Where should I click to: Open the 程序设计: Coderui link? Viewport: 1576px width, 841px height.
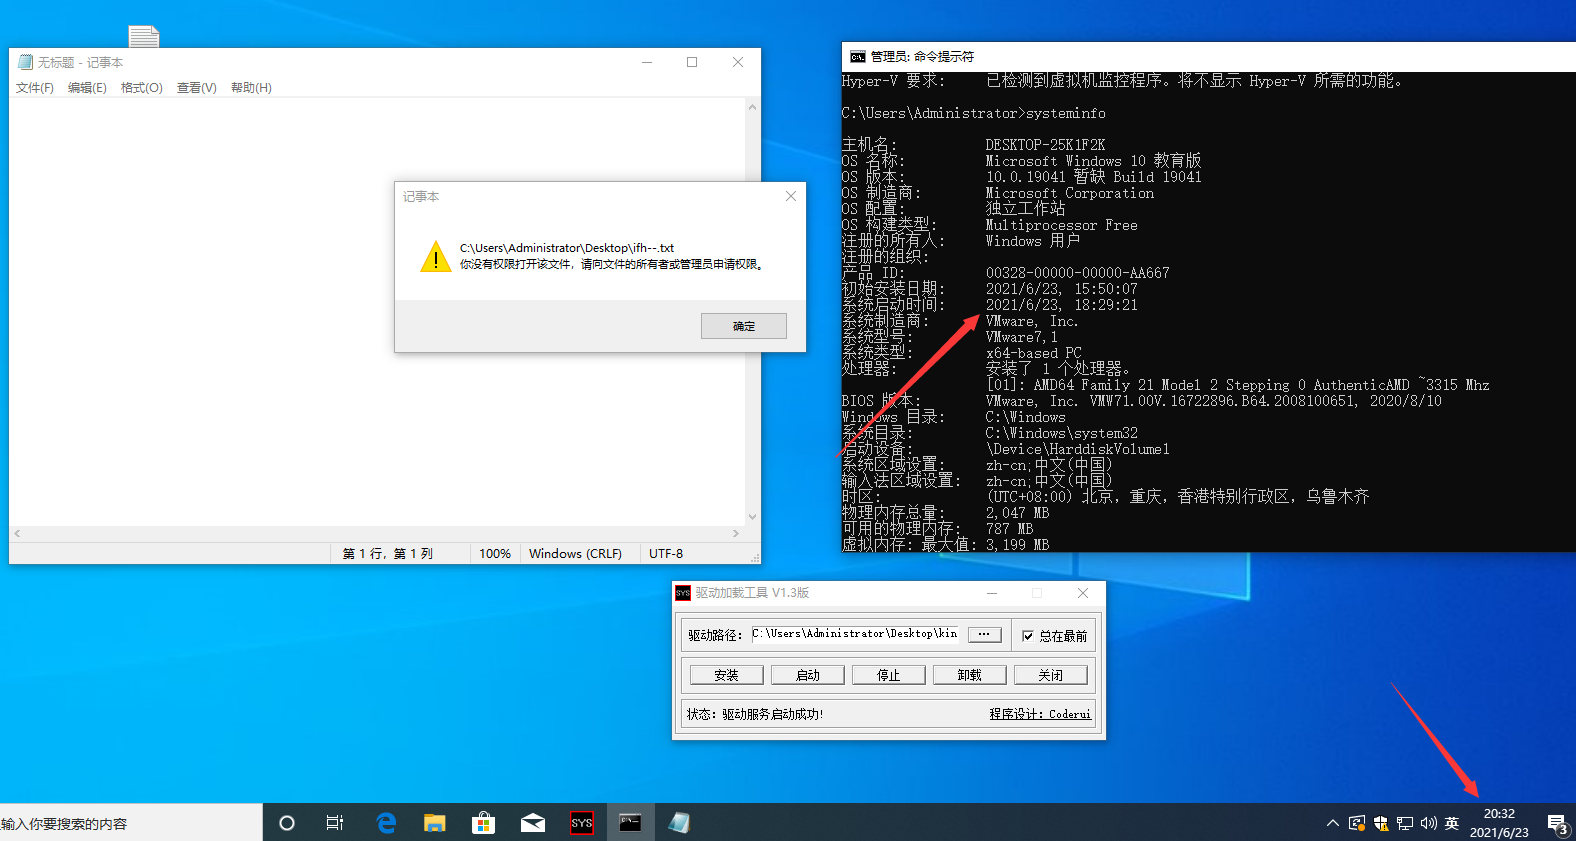(x=1040, y=714)
